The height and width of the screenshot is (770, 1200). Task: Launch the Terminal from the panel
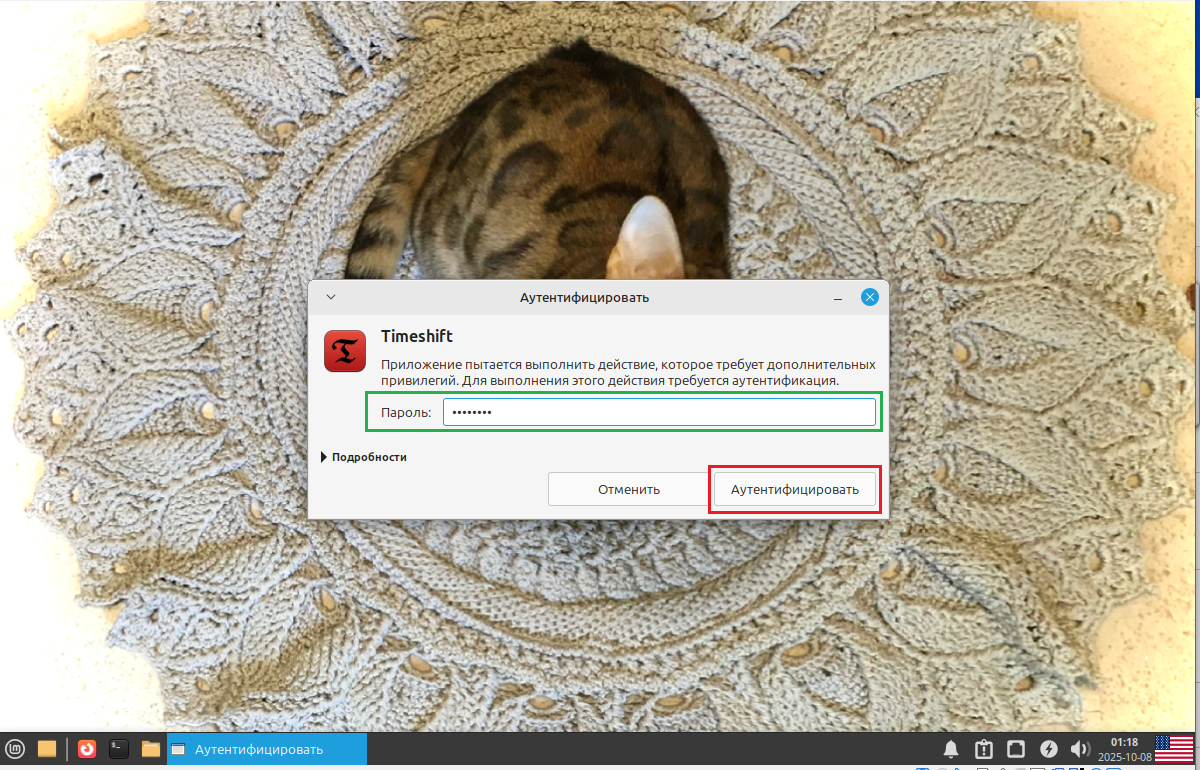pos(119,748)
